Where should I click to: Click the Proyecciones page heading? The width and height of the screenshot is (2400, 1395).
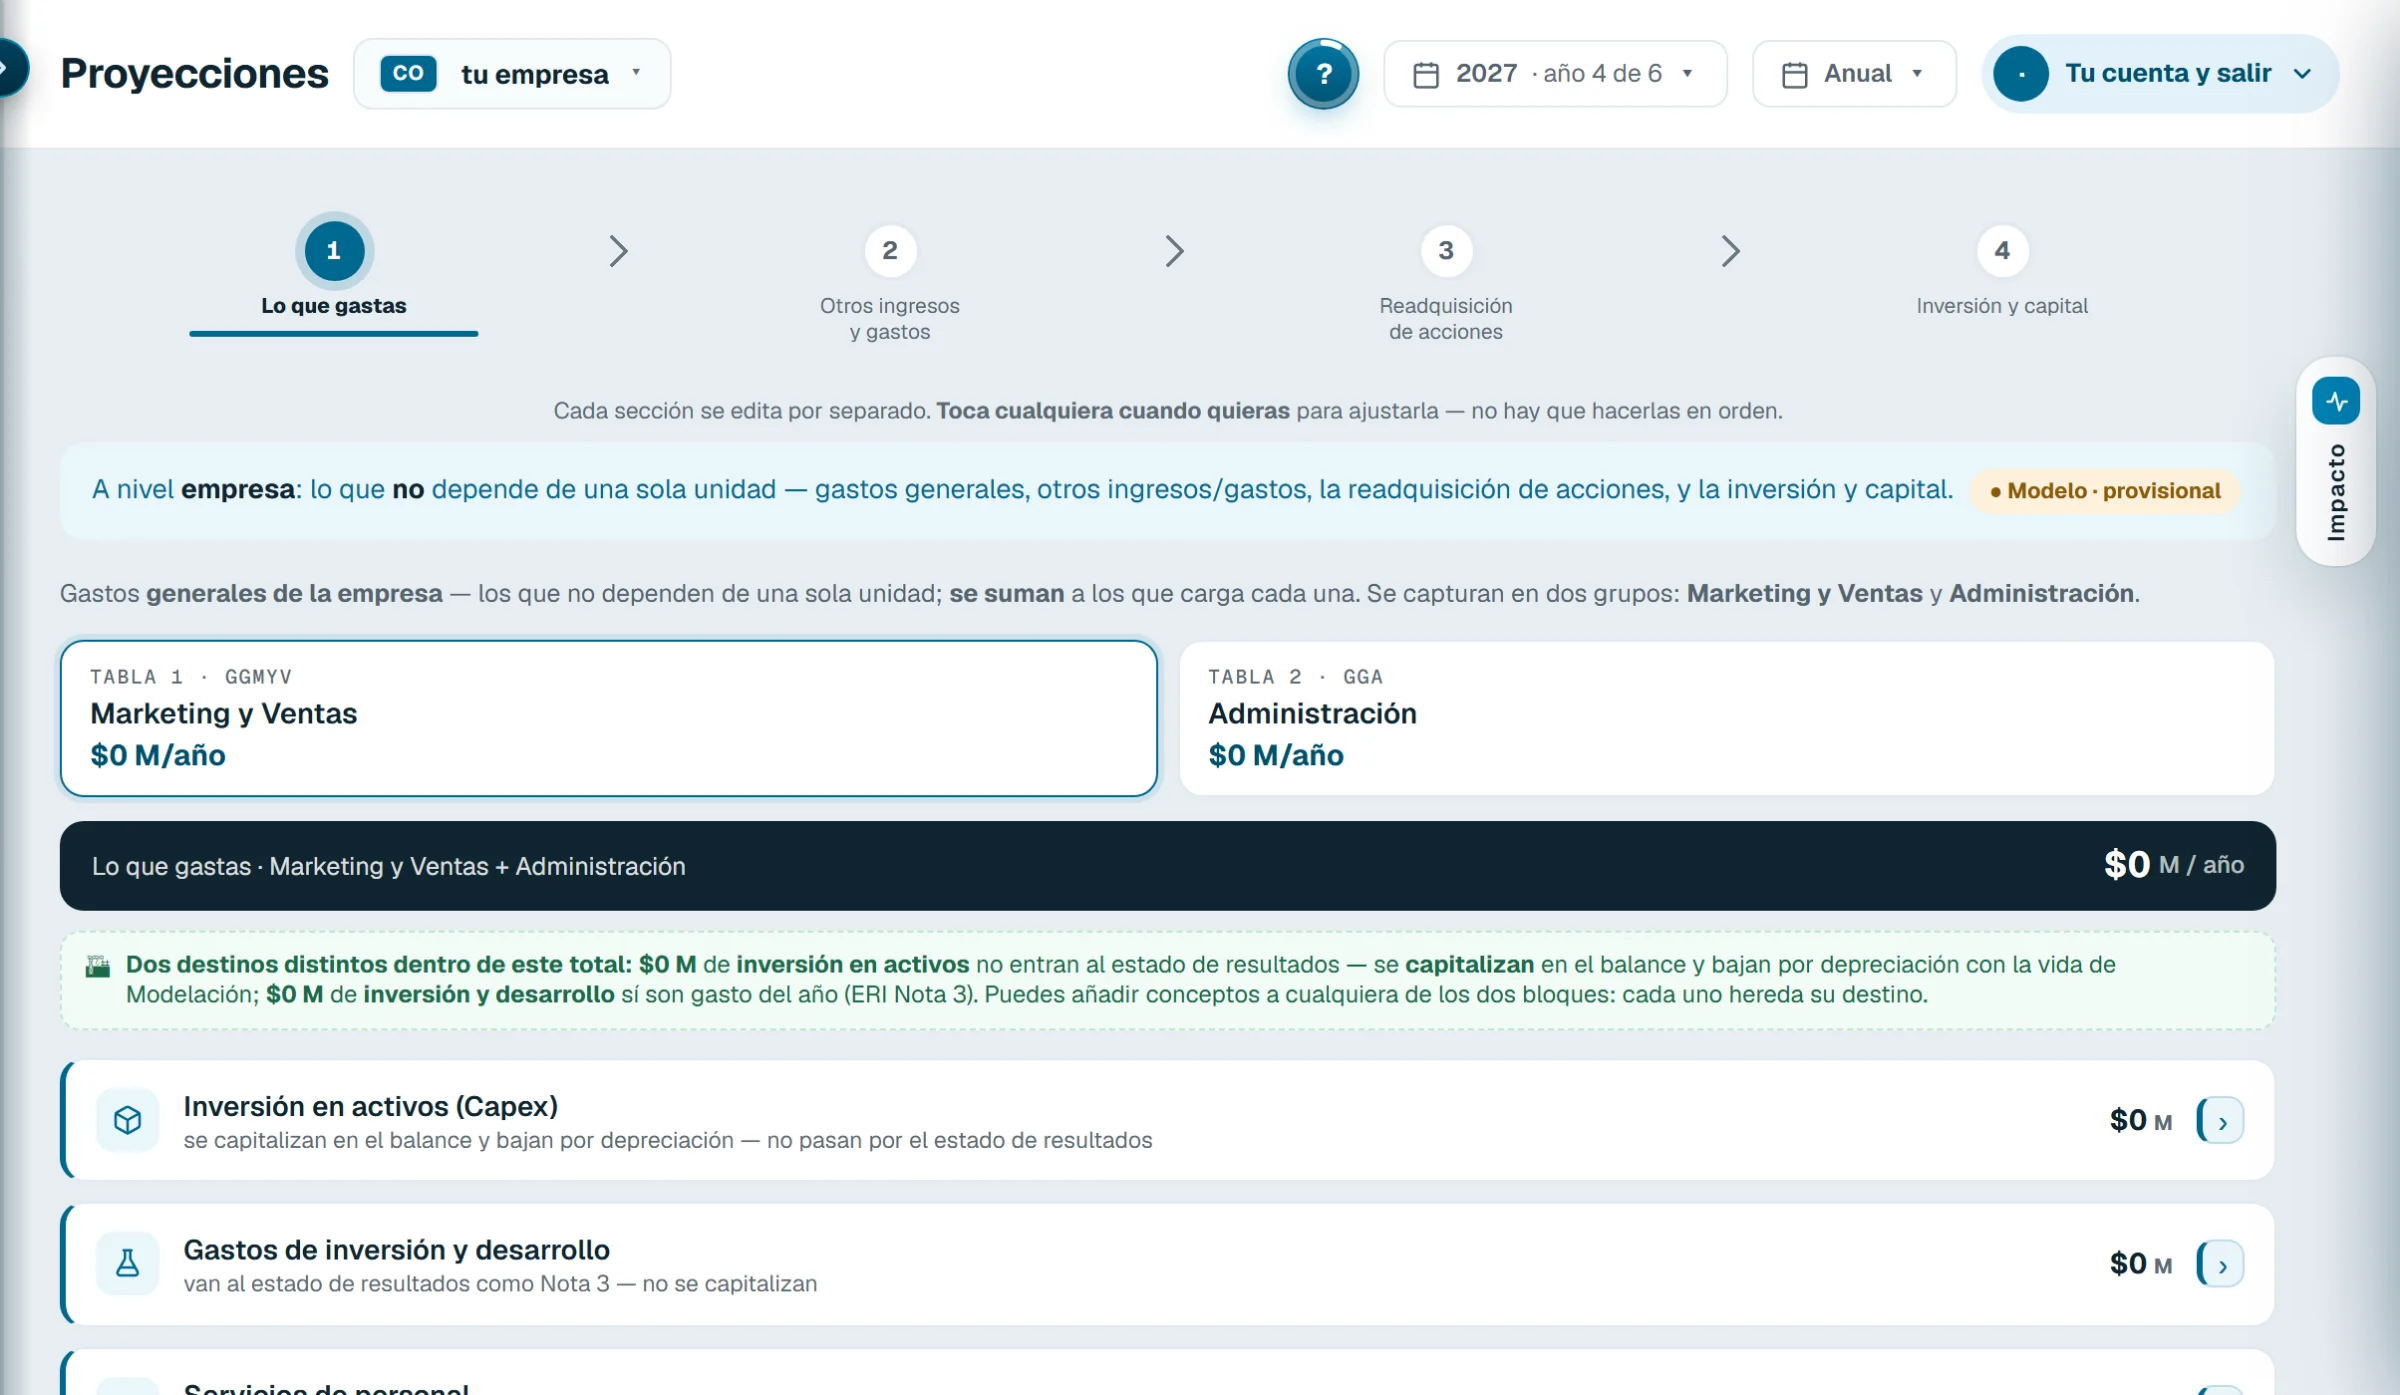(194, 74)
